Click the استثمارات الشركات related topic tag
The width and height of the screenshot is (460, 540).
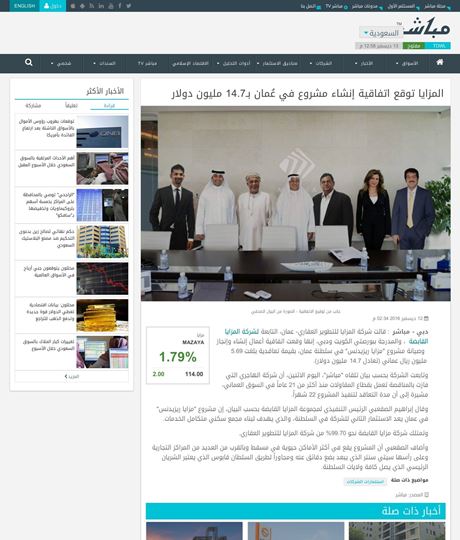pos(365,481)
